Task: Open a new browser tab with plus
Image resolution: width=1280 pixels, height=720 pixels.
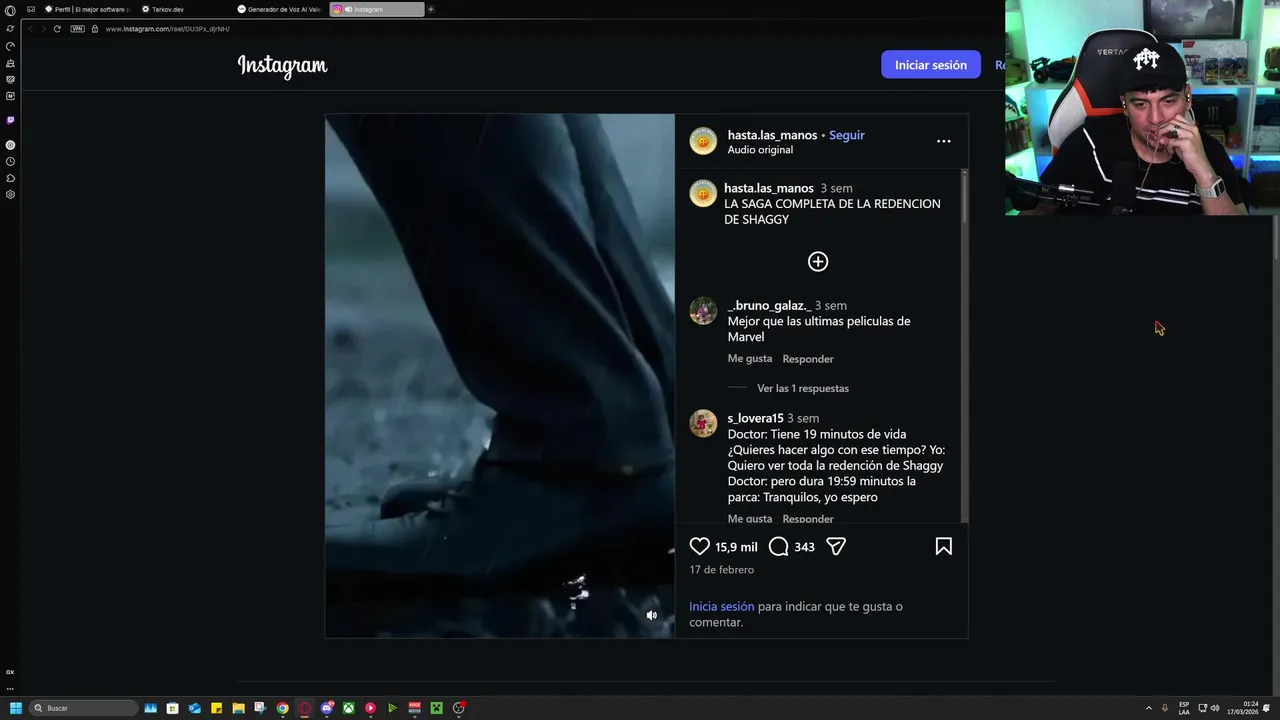Action: (x=431, y=9)
